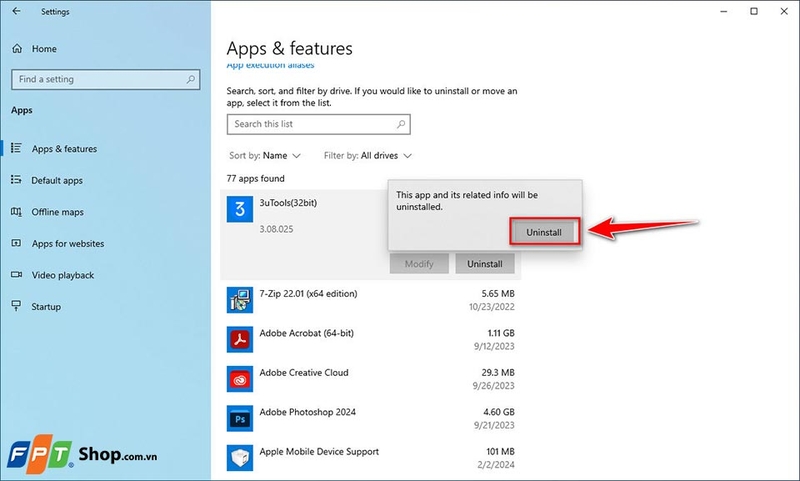800x481 pixels.
Task: Click the Adobe Creative Cloud icon
Action: coord(240,379)
